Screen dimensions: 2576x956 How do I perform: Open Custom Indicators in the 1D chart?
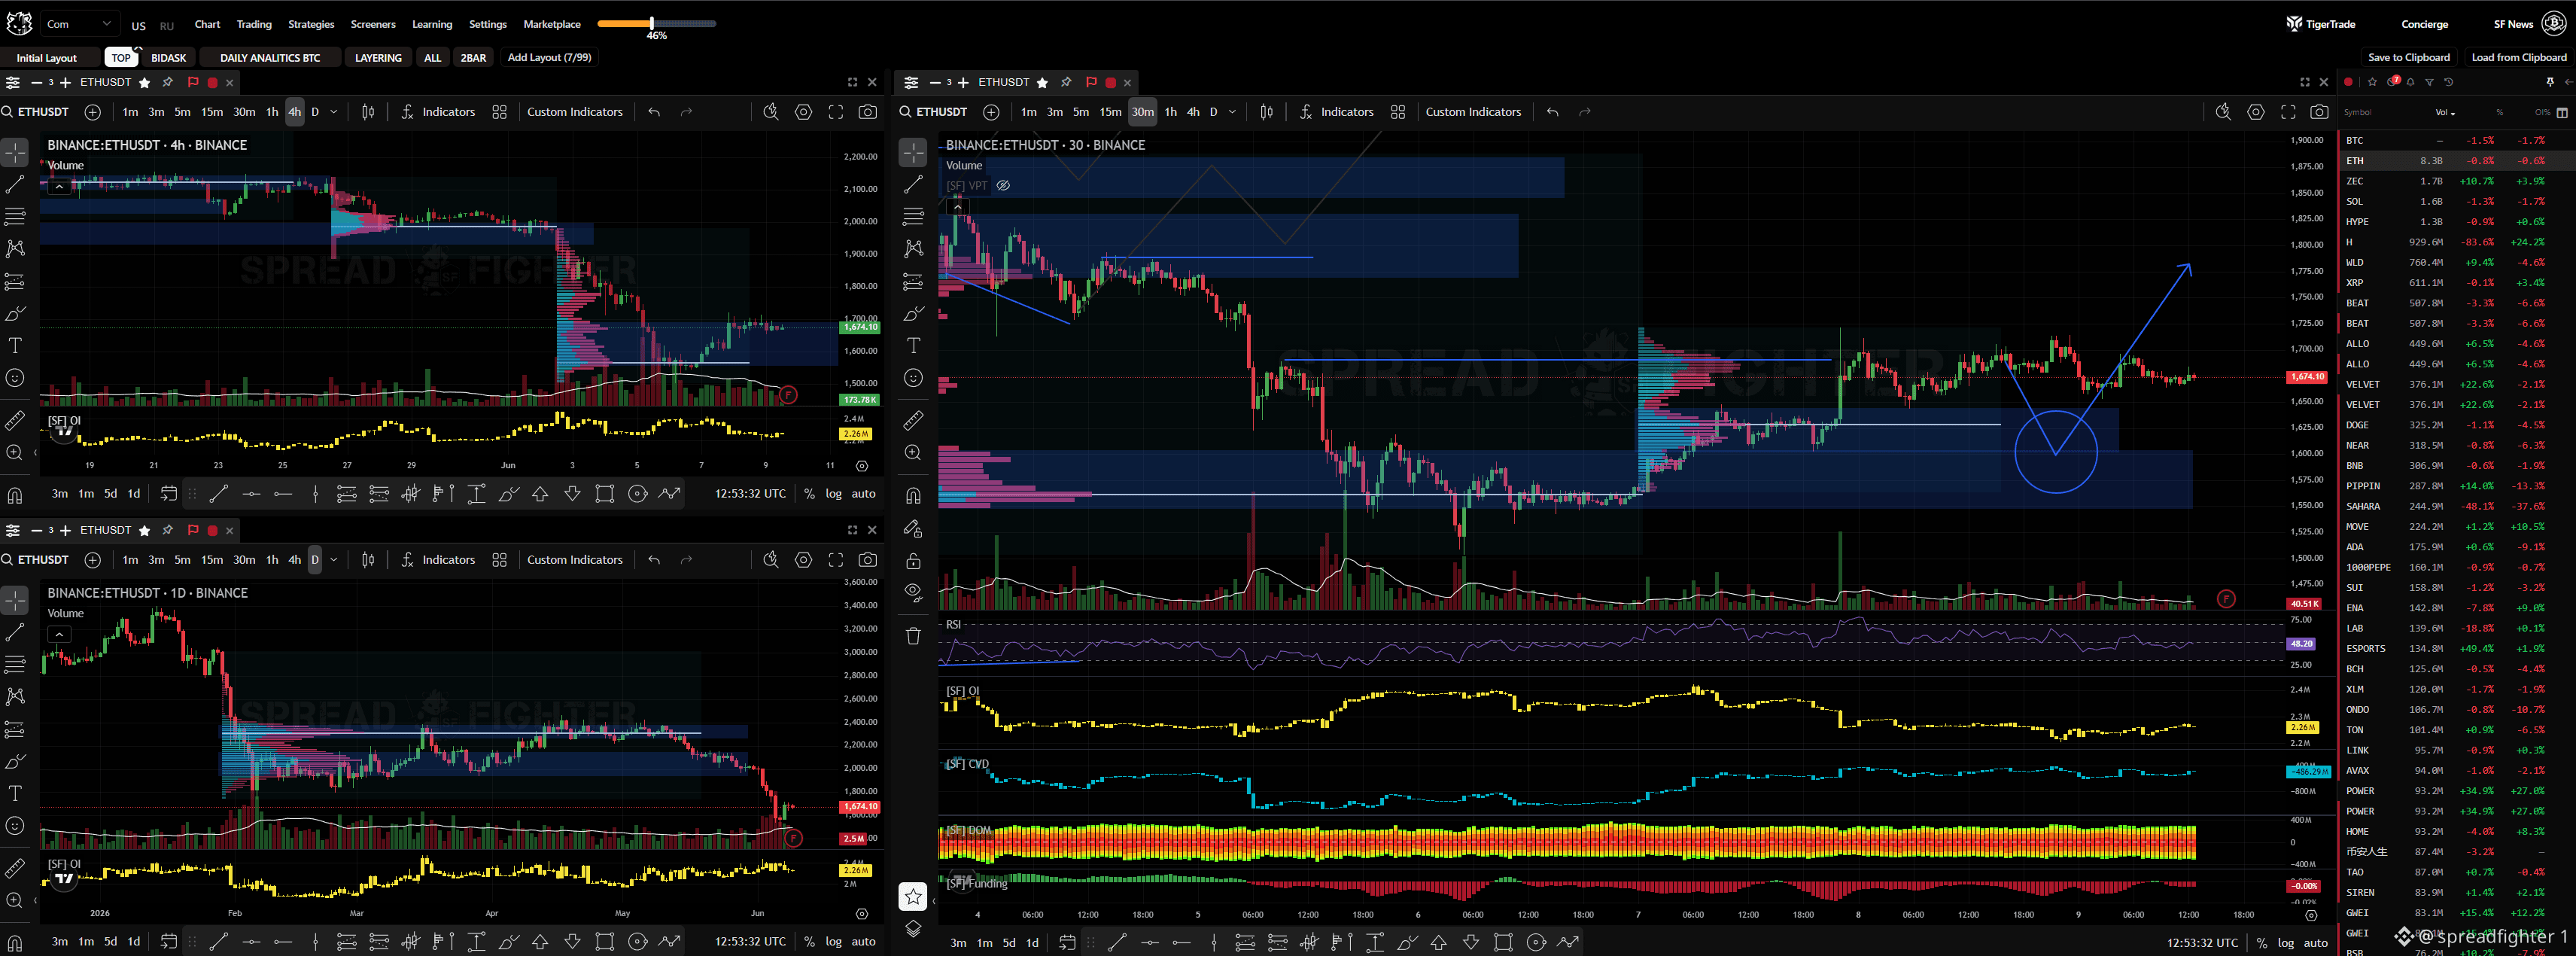click(x=575, y=560)
